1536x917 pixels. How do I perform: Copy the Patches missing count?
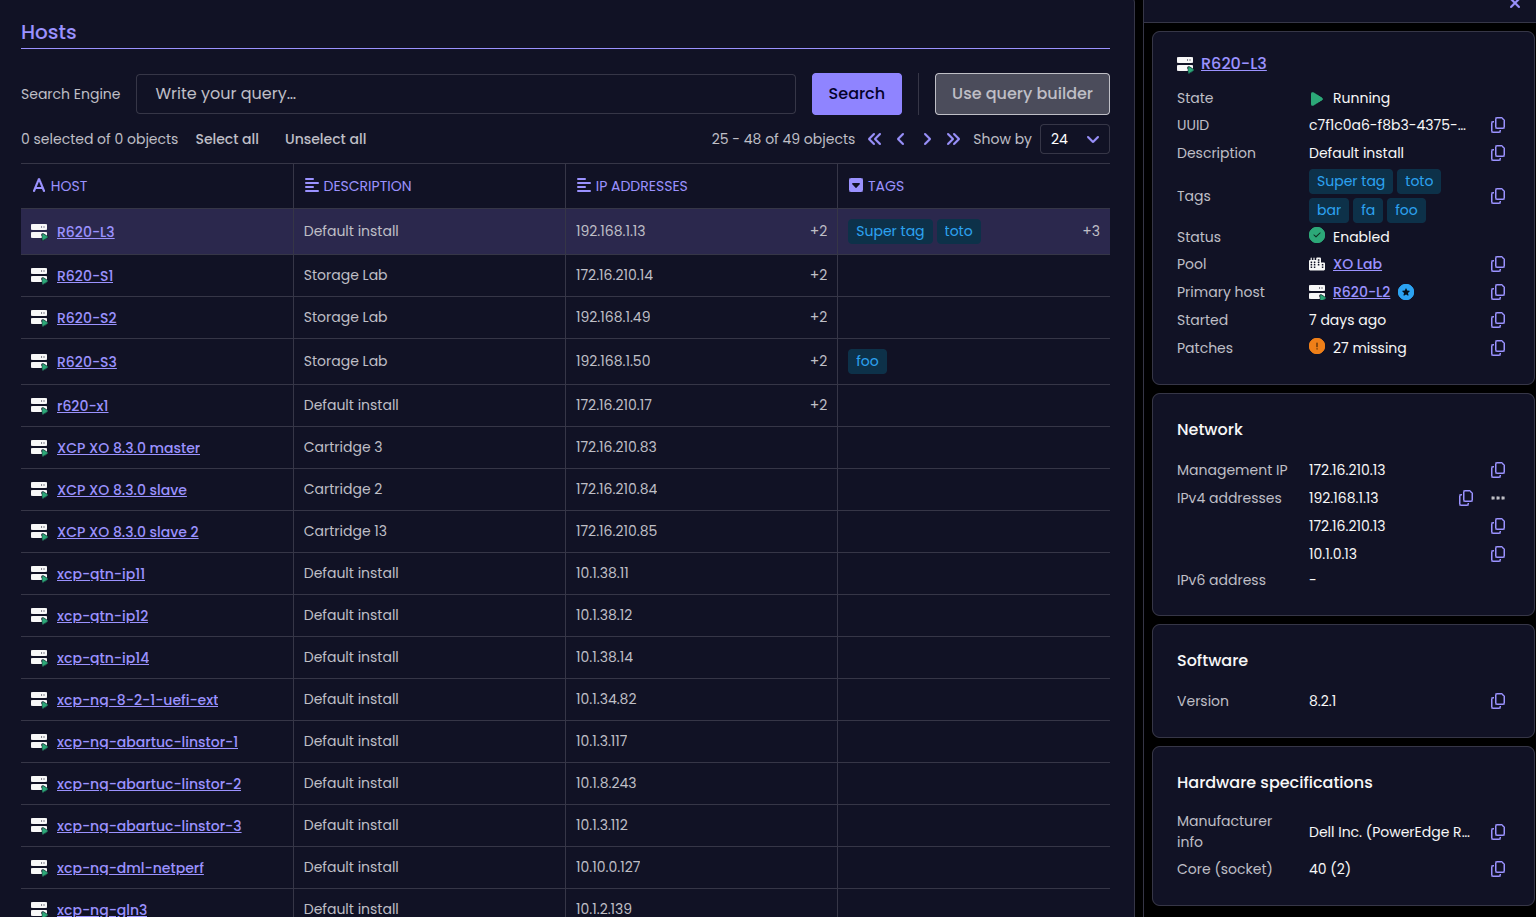point(1497,348)
